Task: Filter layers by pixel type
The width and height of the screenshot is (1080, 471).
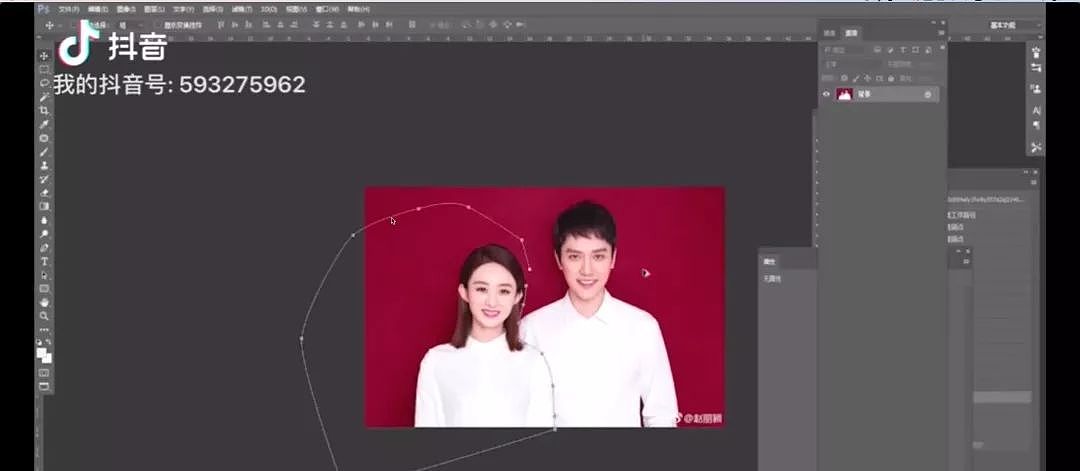Action: [878, 50]
